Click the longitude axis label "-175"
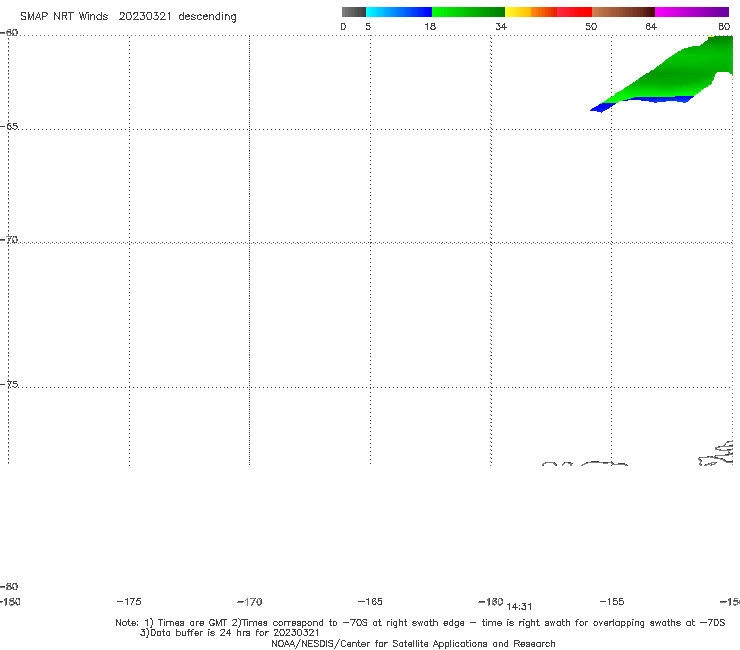The width and height of the screenshot is (740, 650). point(129,601)
